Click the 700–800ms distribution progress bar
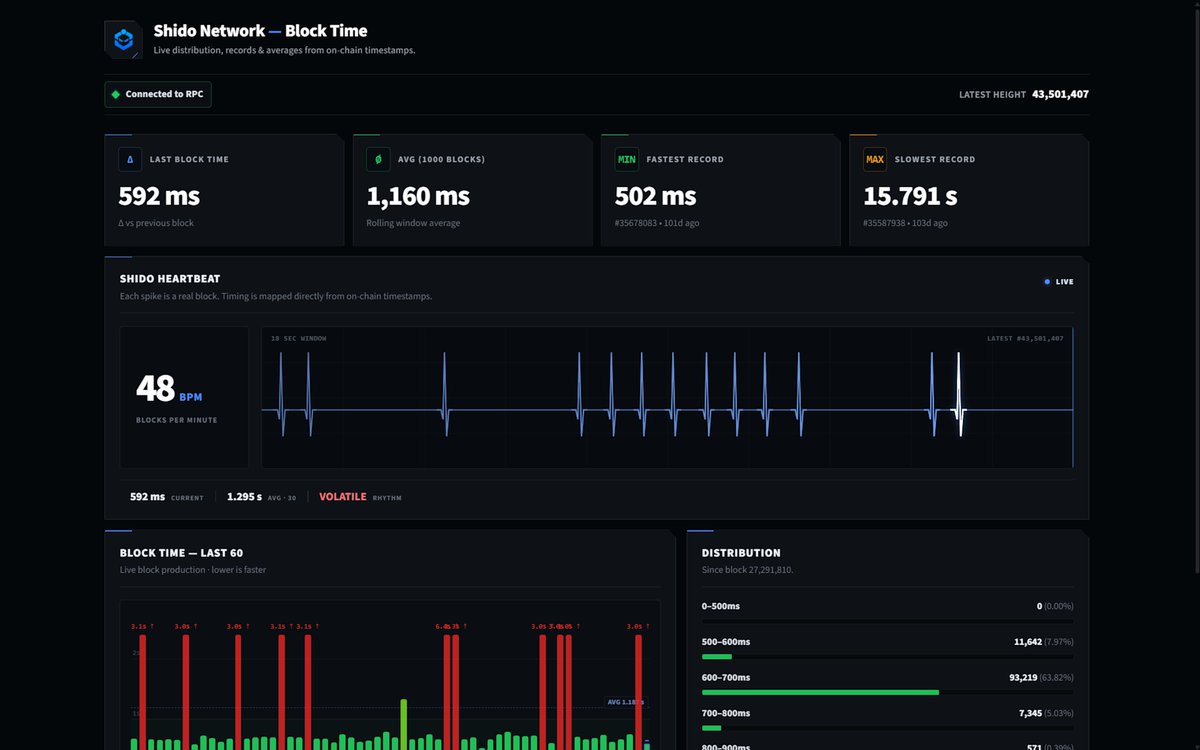Image resolution: width=1200 pixels, height=750 pixels. click(x=888, y=728)
